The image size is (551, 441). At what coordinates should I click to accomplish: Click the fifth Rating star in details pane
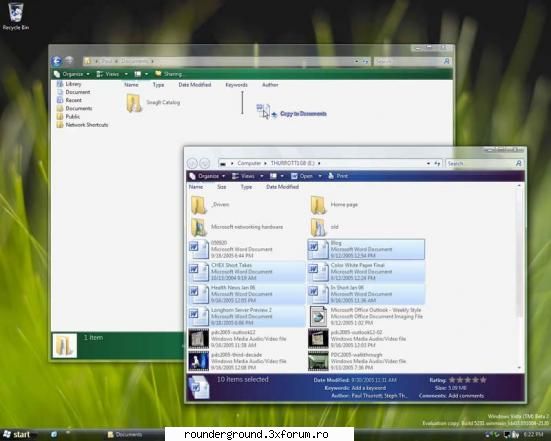(484, 380)
